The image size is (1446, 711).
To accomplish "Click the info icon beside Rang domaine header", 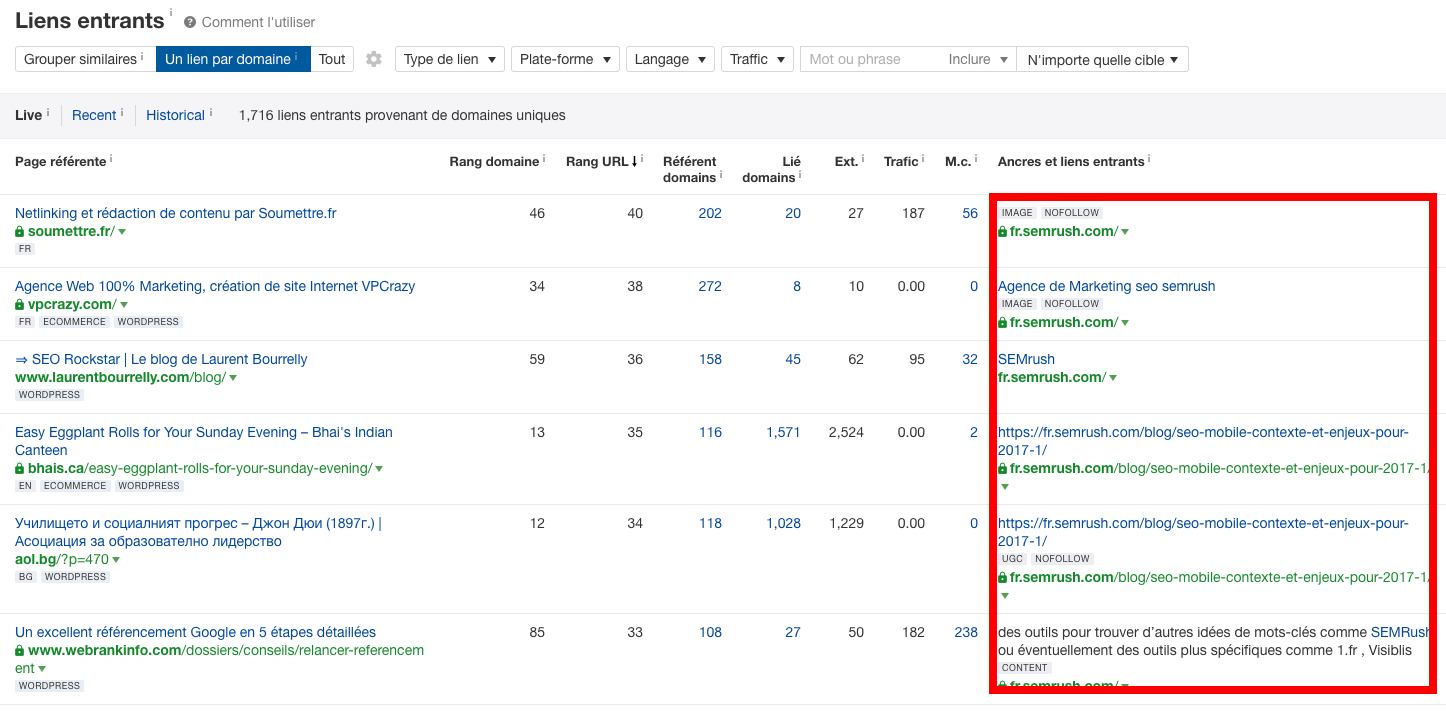I will [x=544, y=158].
